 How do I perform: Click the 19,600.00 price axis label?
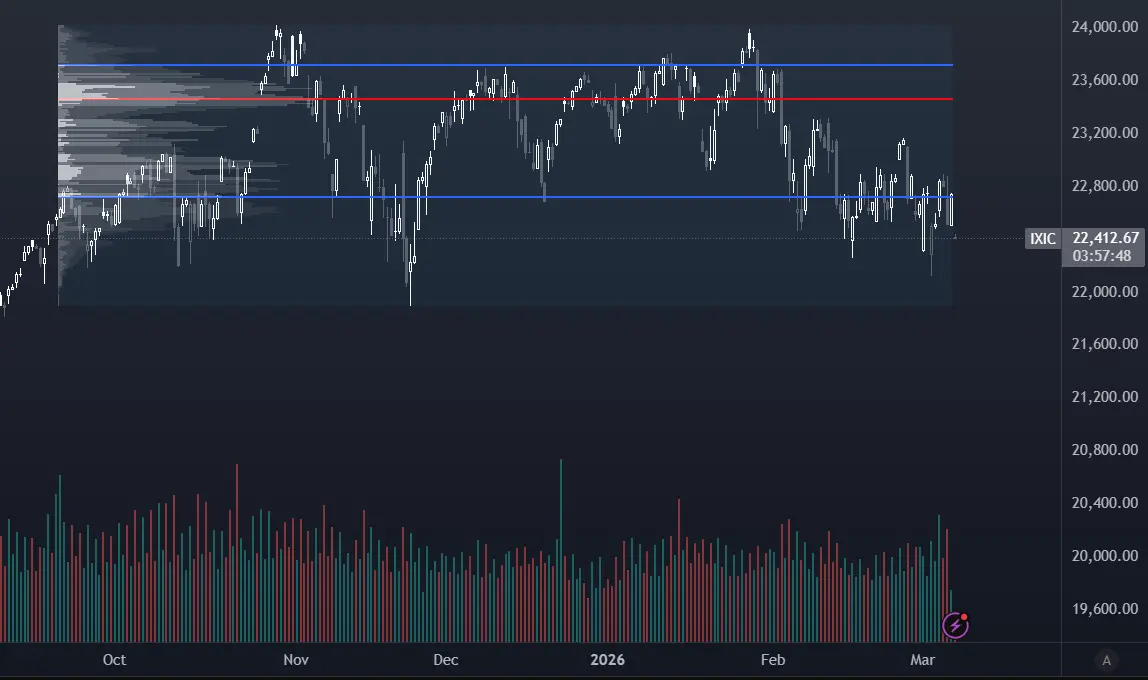tap(1105, 609)
